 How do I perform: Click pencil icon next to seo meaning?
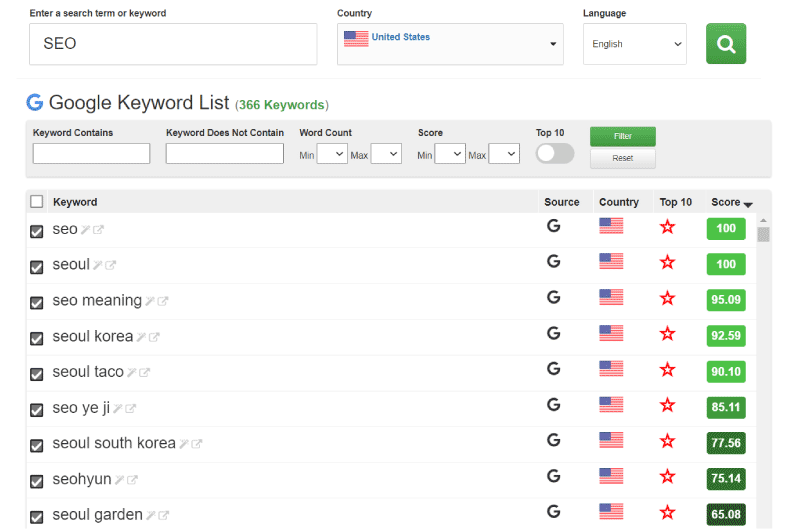coord(149,301)
